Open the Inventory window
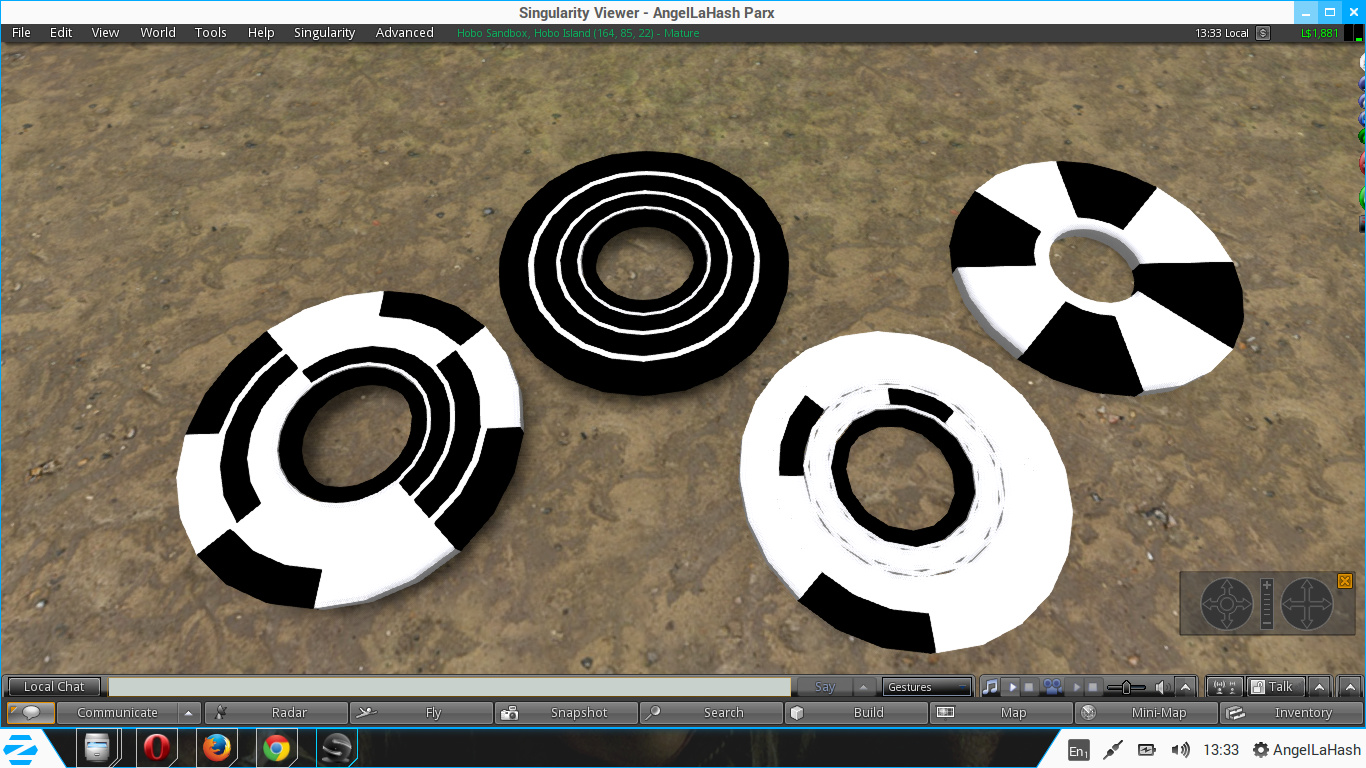 click(x=1290, y=713)
